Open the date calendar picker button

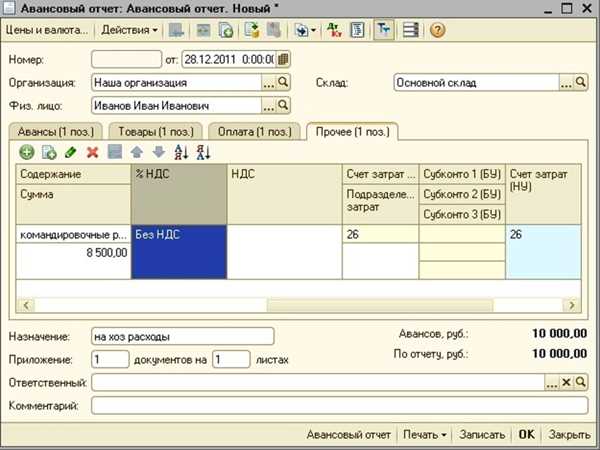283,59
